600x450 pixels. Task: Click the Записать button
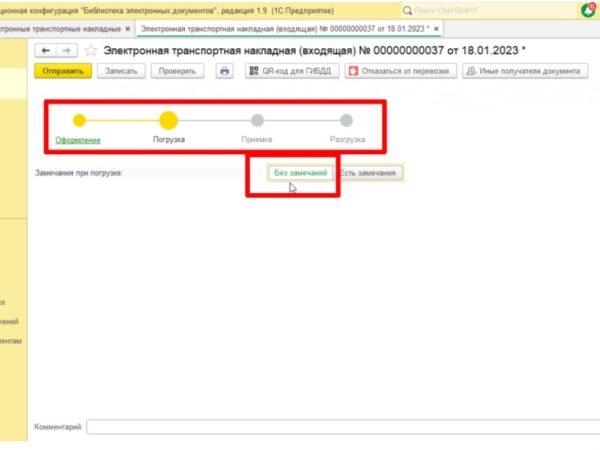[x=121, y=71]
